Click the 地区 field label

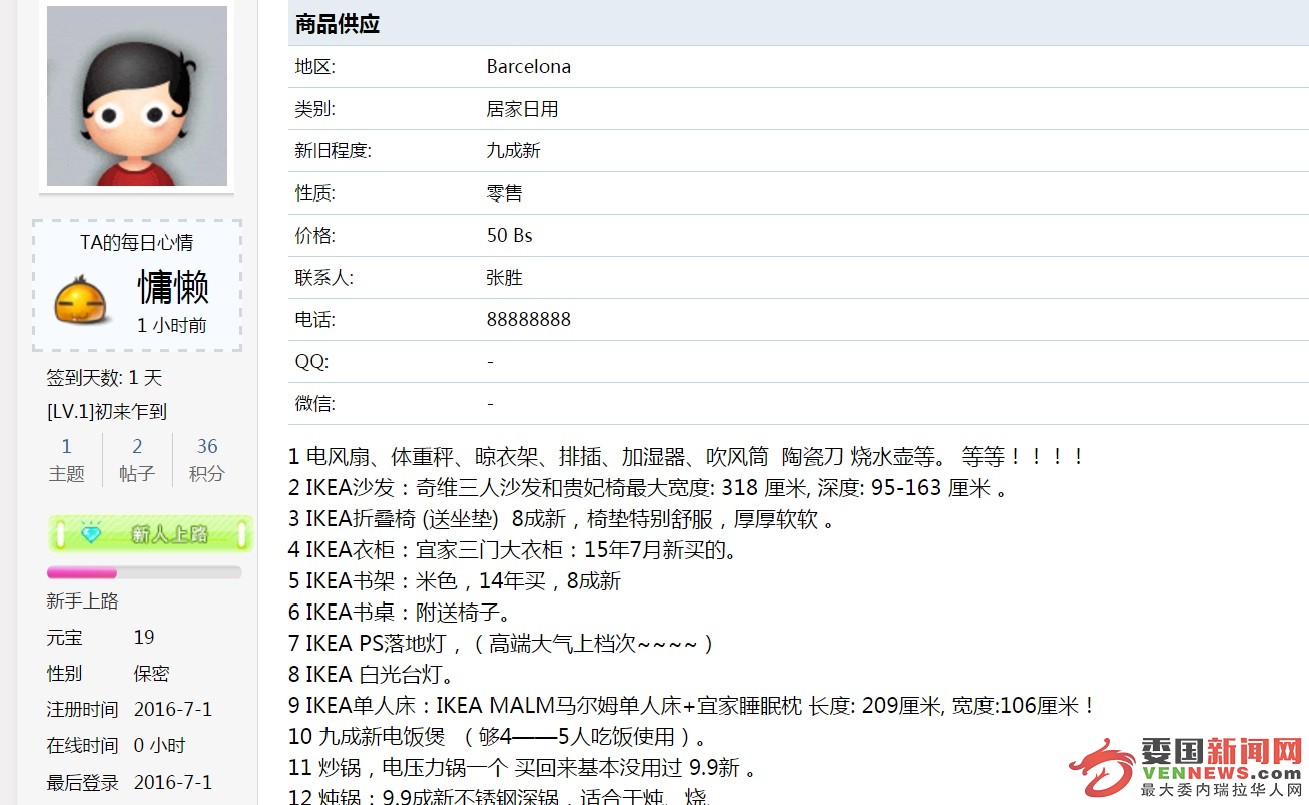[x=315, y=67]
